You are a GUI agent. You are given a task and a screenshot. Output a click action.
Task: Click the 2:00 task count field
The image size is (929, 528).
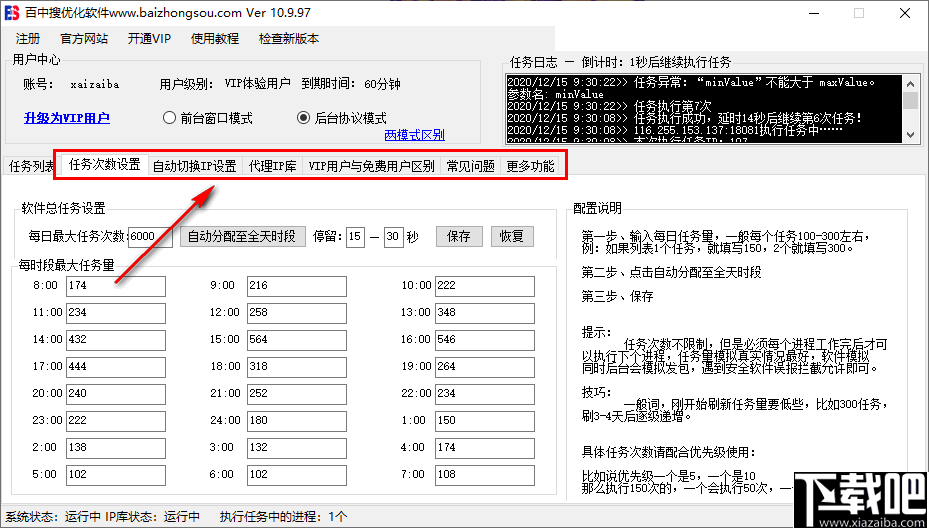116,448
